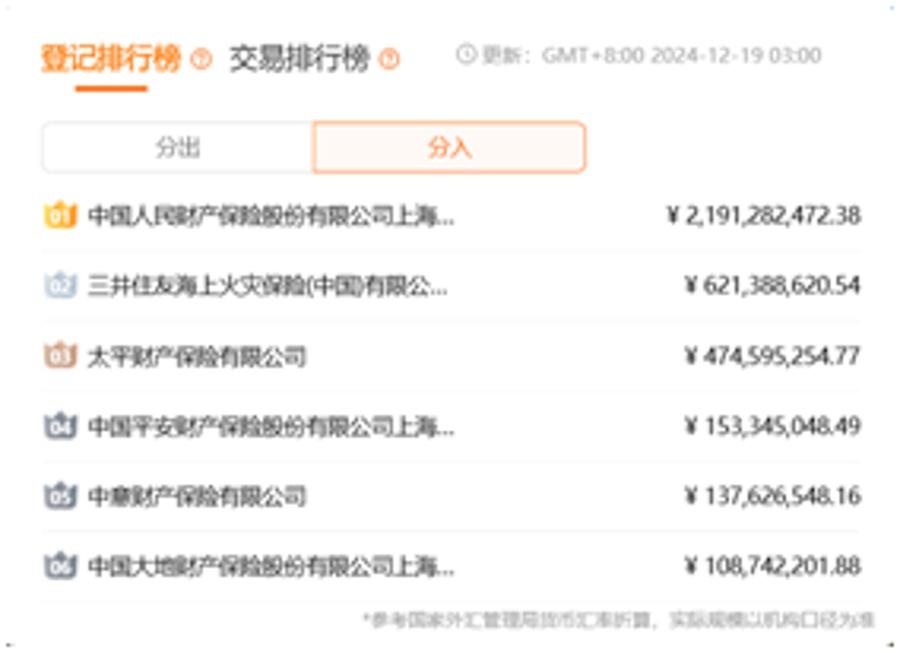The image size is (900, 653).
Task: Click rank 03 badge icon
Action: 60,356
